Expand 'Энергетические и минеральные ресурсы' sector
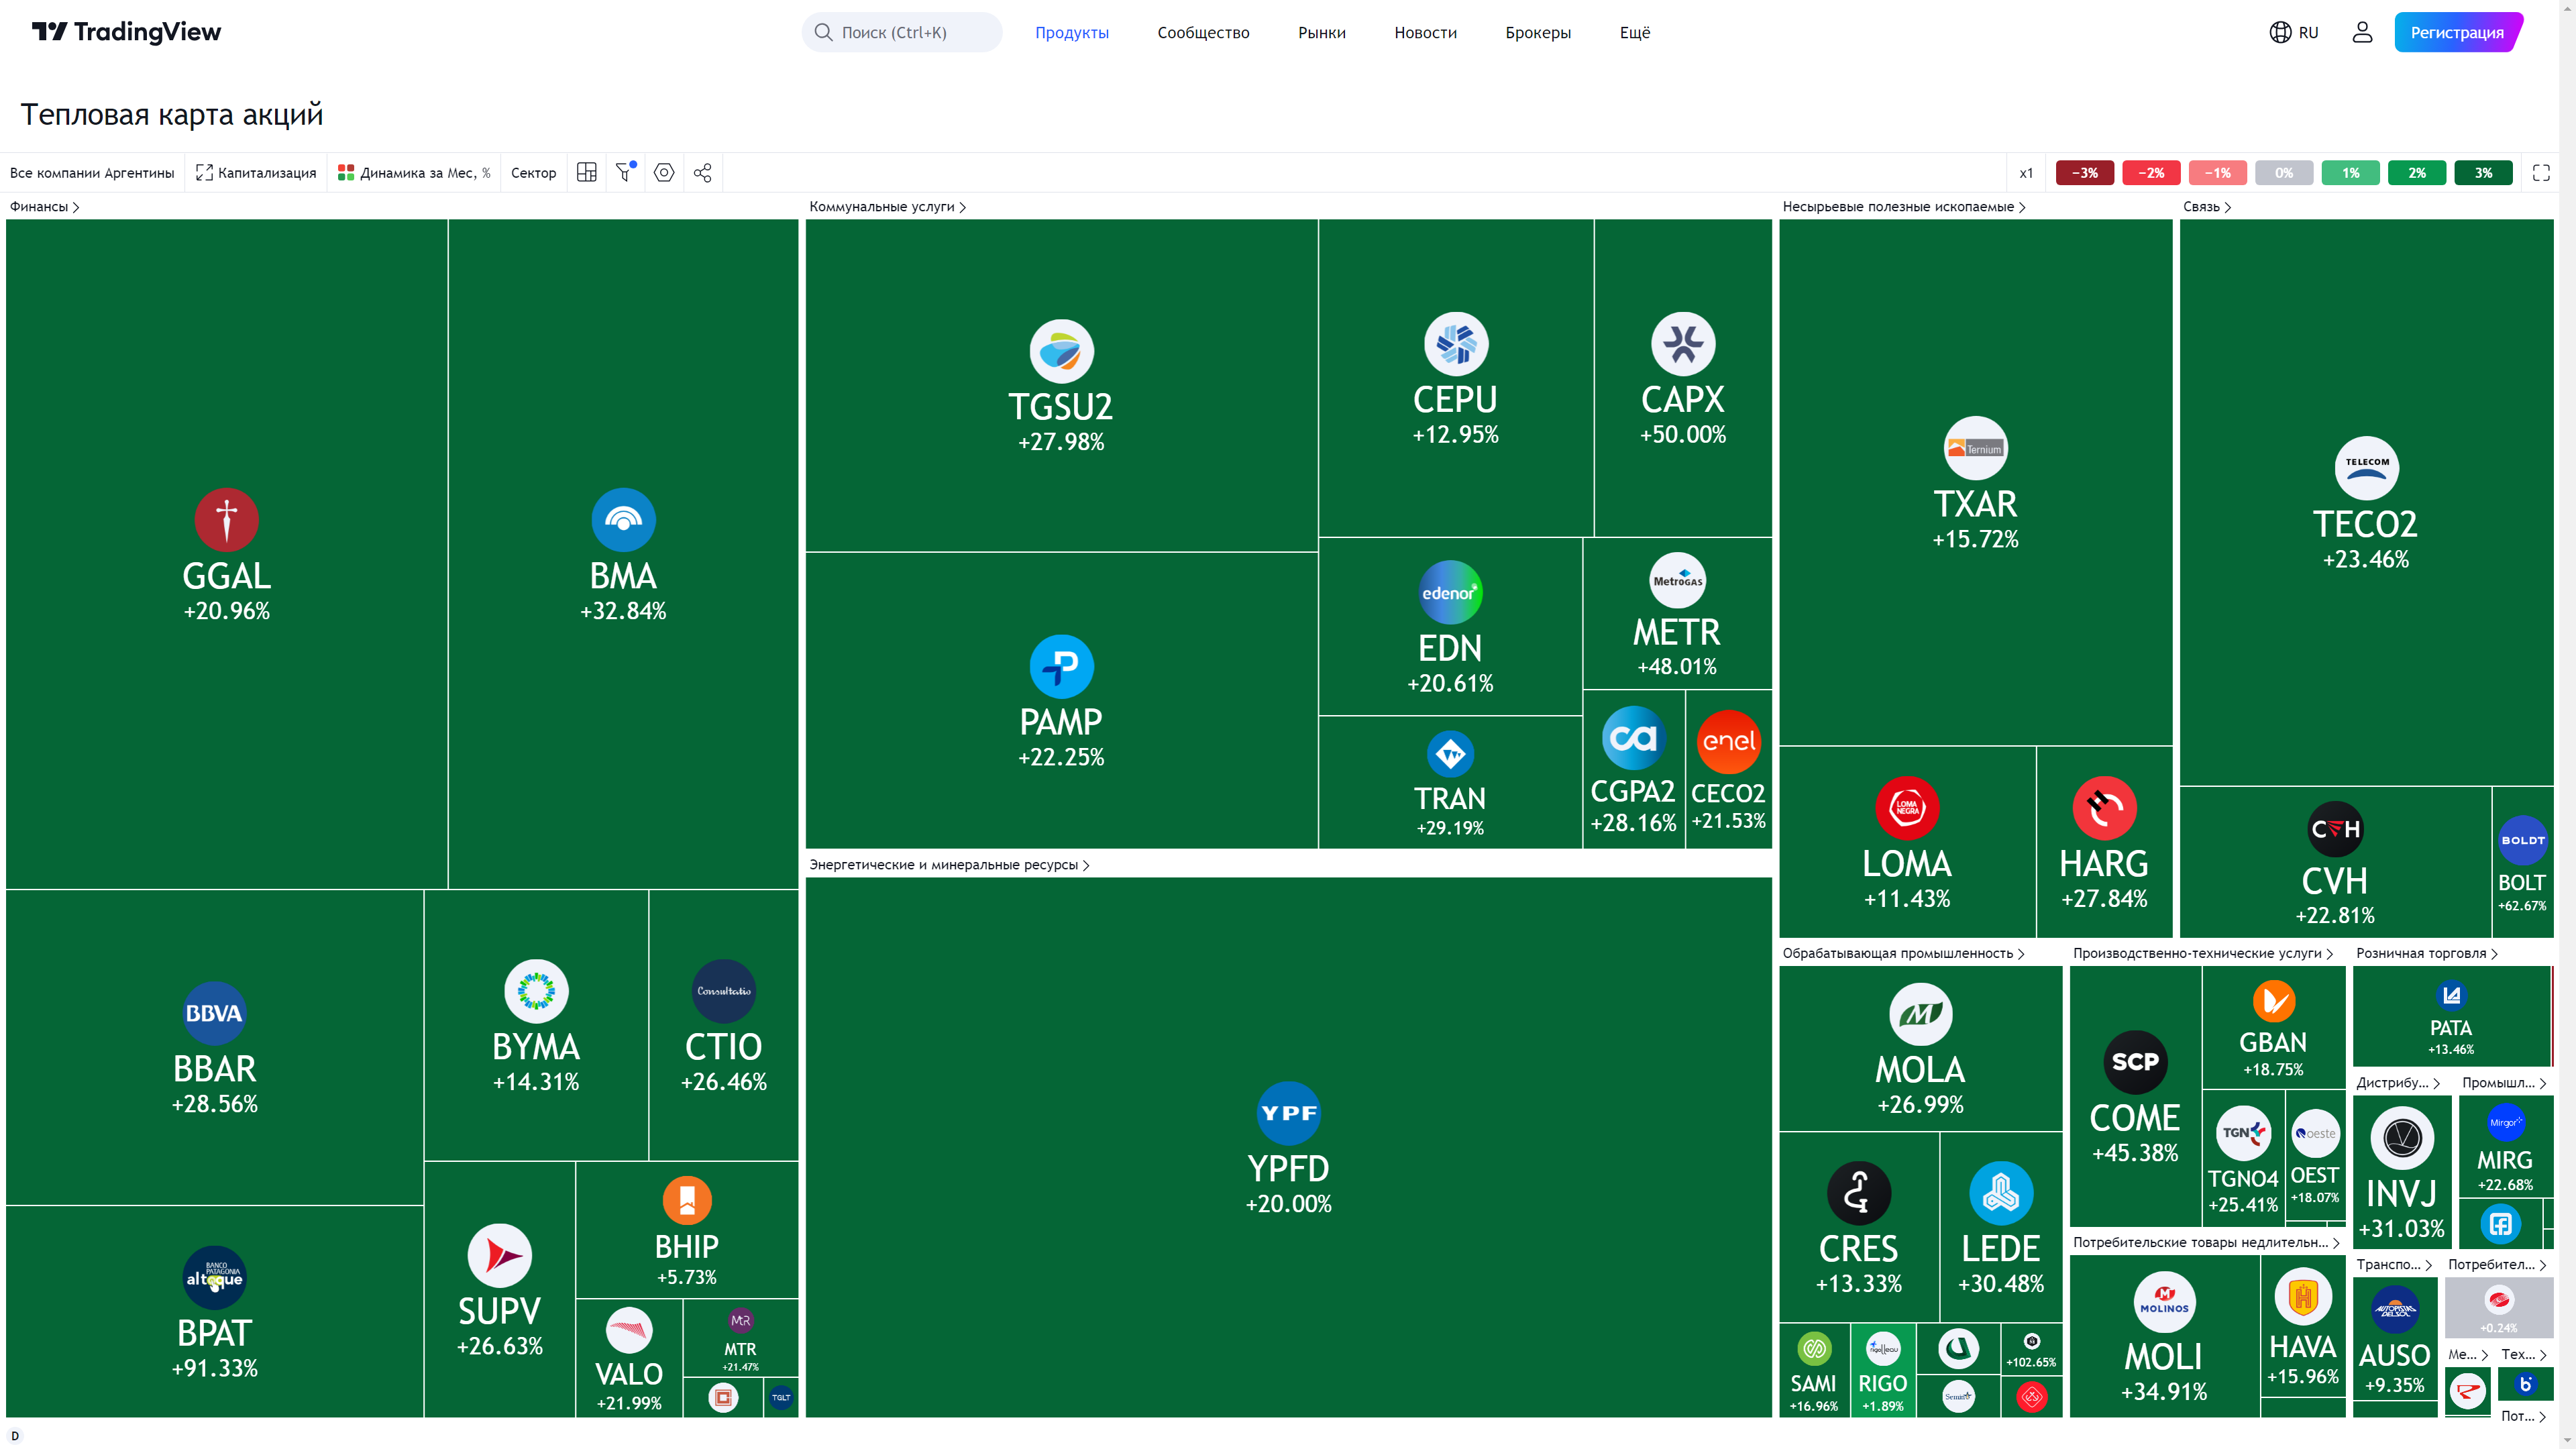Image resolution: width=2576 pixels, height=1449 pixels. point(949,865)
